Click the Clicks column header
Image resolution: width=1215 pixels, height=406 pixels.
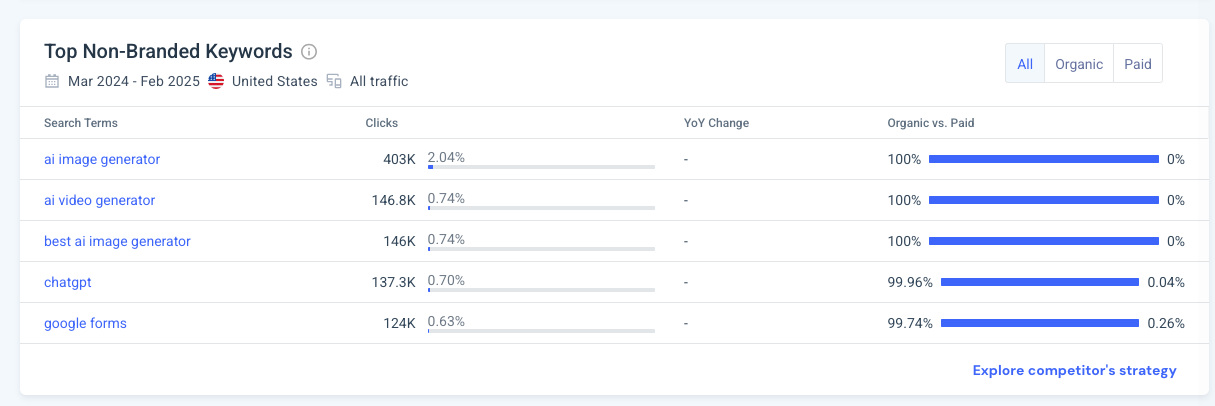coord(382,123)
